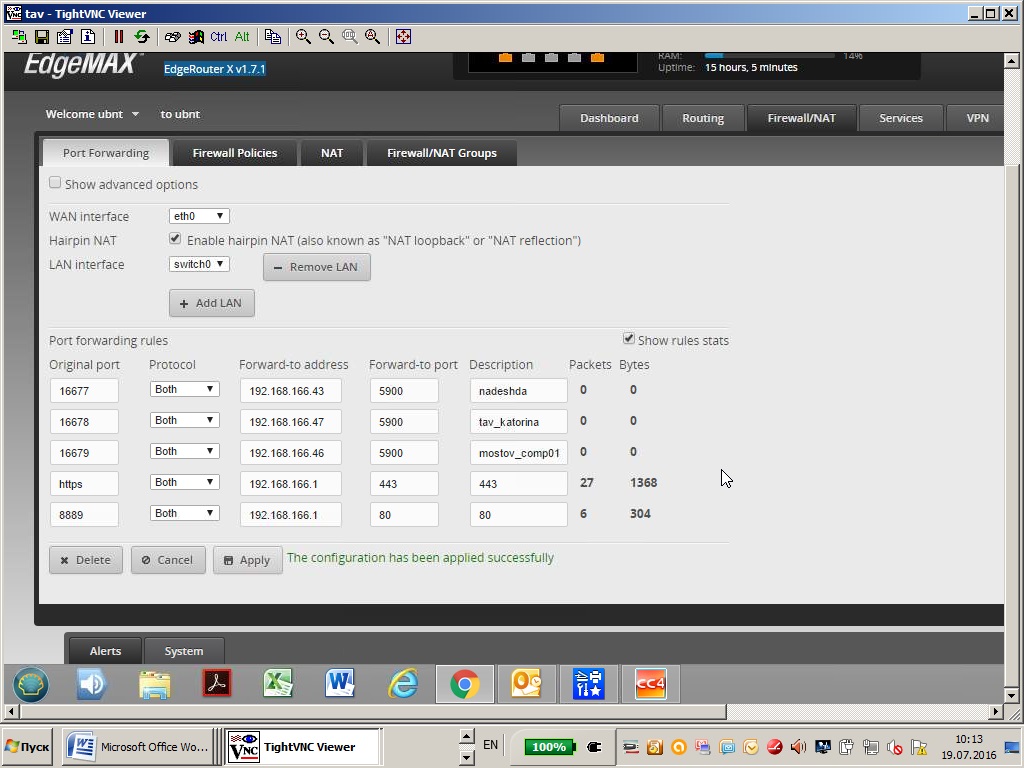Image resolution: width=1024 pixels, height=768 pixels.
Task: Pause the VNC session with red bars icon
Action: coord(119,37)
